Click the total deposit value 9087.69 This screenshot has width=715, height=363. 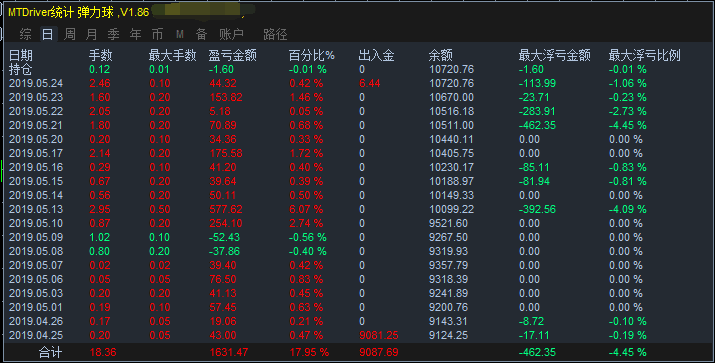click(x=379, y=352)
